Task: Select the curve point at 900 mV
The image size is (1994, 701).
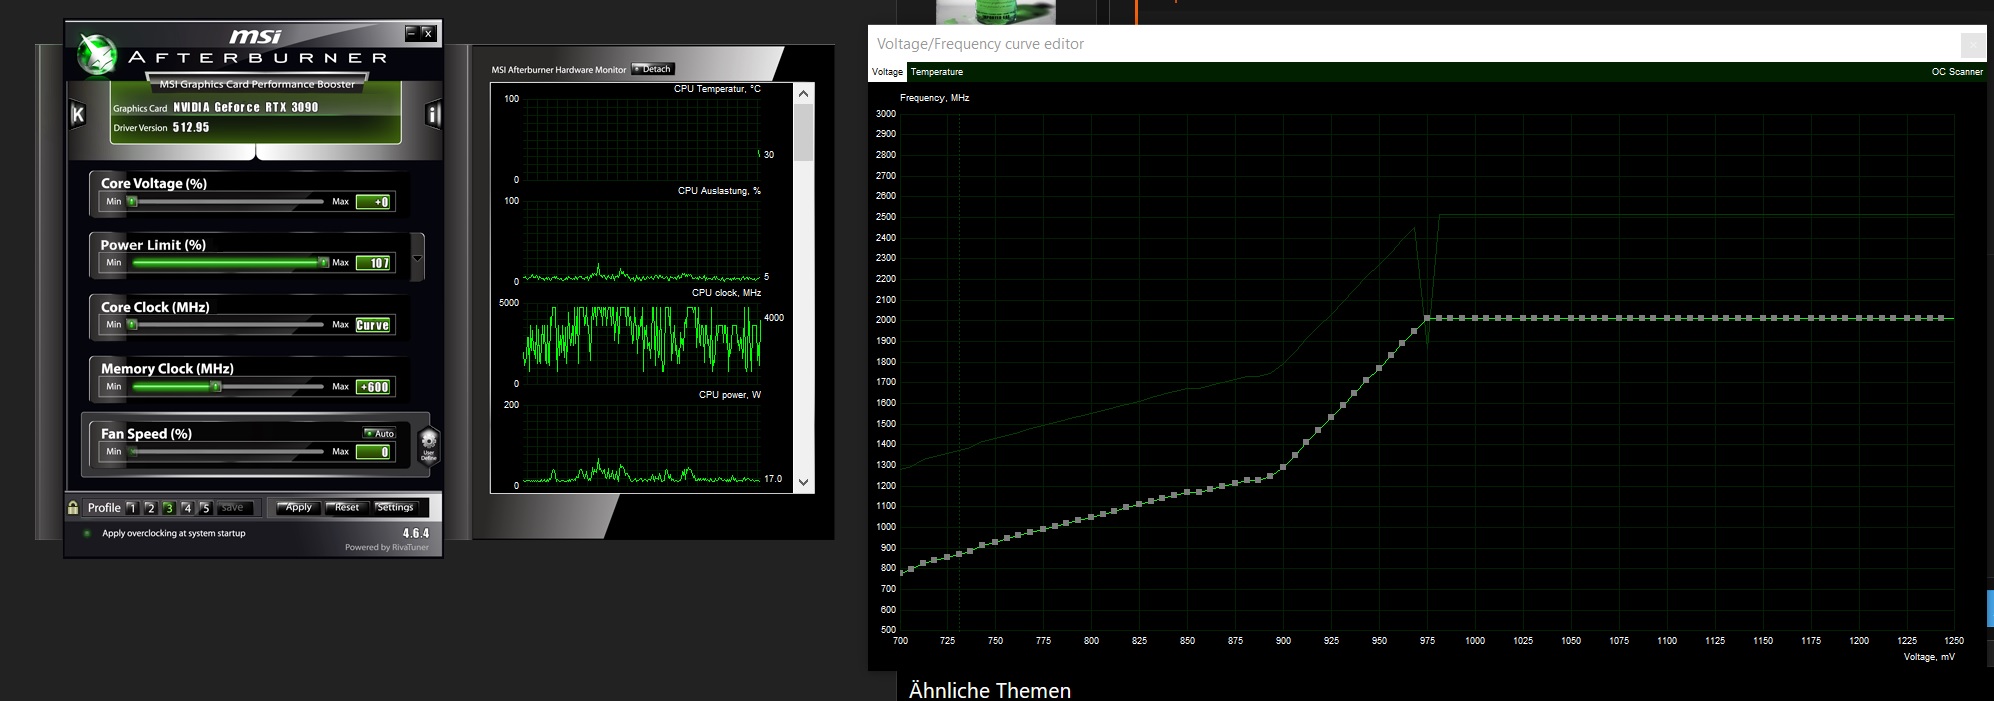Action: point(1283,467)
